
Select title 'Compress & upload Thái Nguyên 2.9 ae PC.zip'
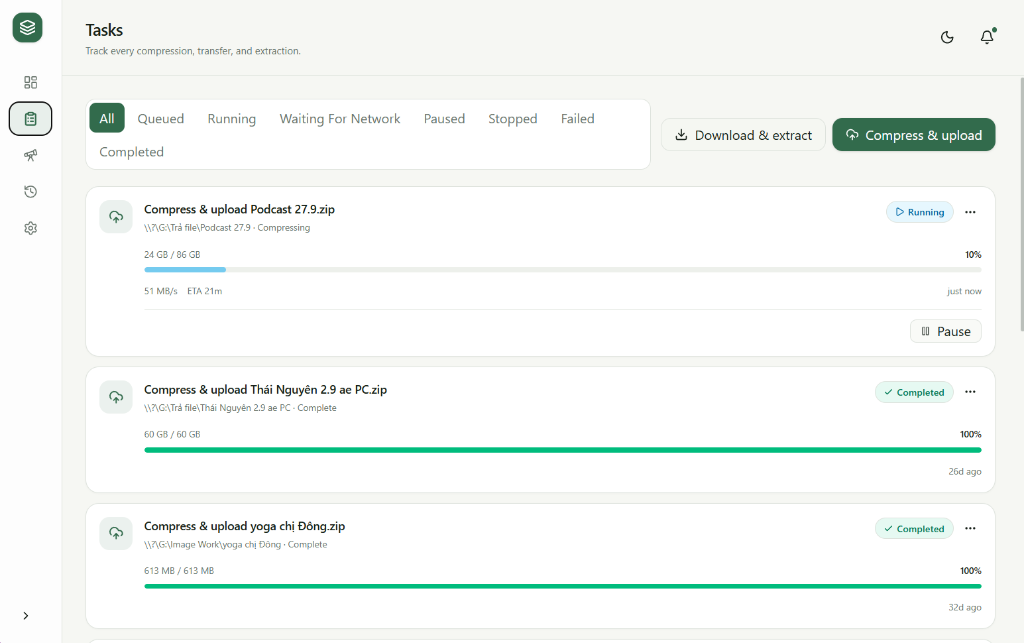(x=265, y=390)
